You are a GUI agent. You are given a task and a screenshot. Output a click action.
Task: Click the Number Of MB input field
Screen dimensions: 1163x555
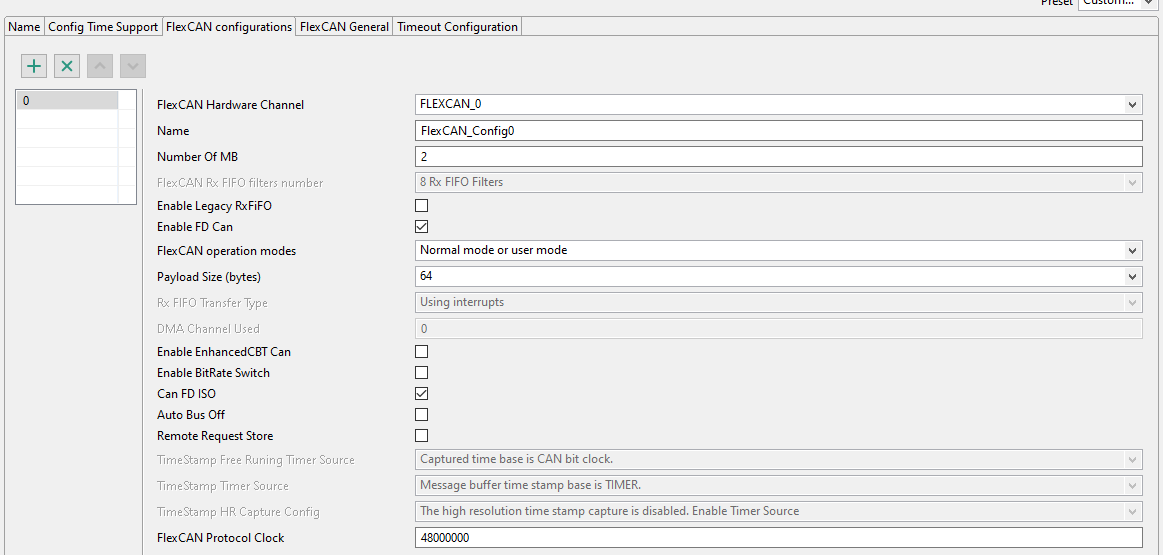[777, 157]
